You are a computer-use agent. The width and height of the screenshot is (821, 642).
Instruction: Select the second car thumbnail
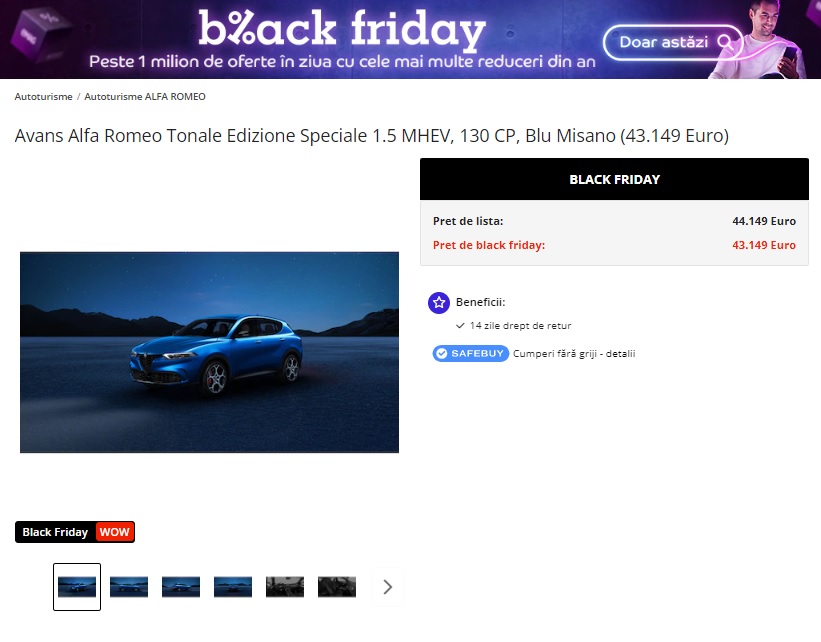[129, 587]
